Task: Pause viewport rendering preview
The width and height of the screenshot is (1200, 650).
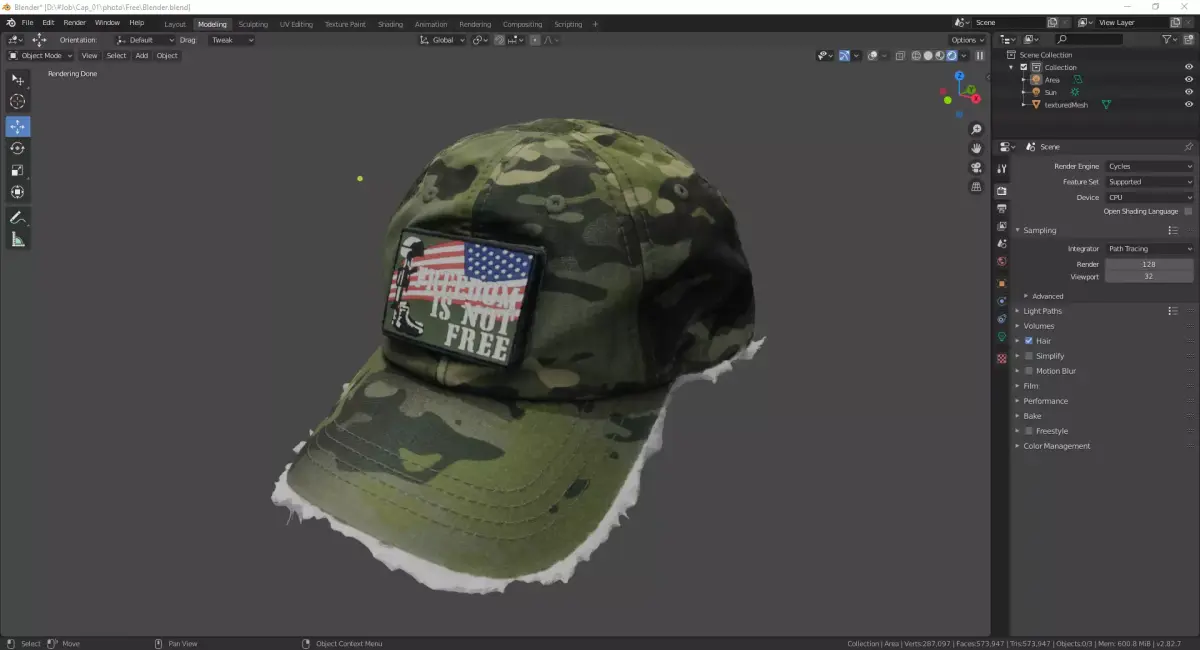Action: [979, 56]
